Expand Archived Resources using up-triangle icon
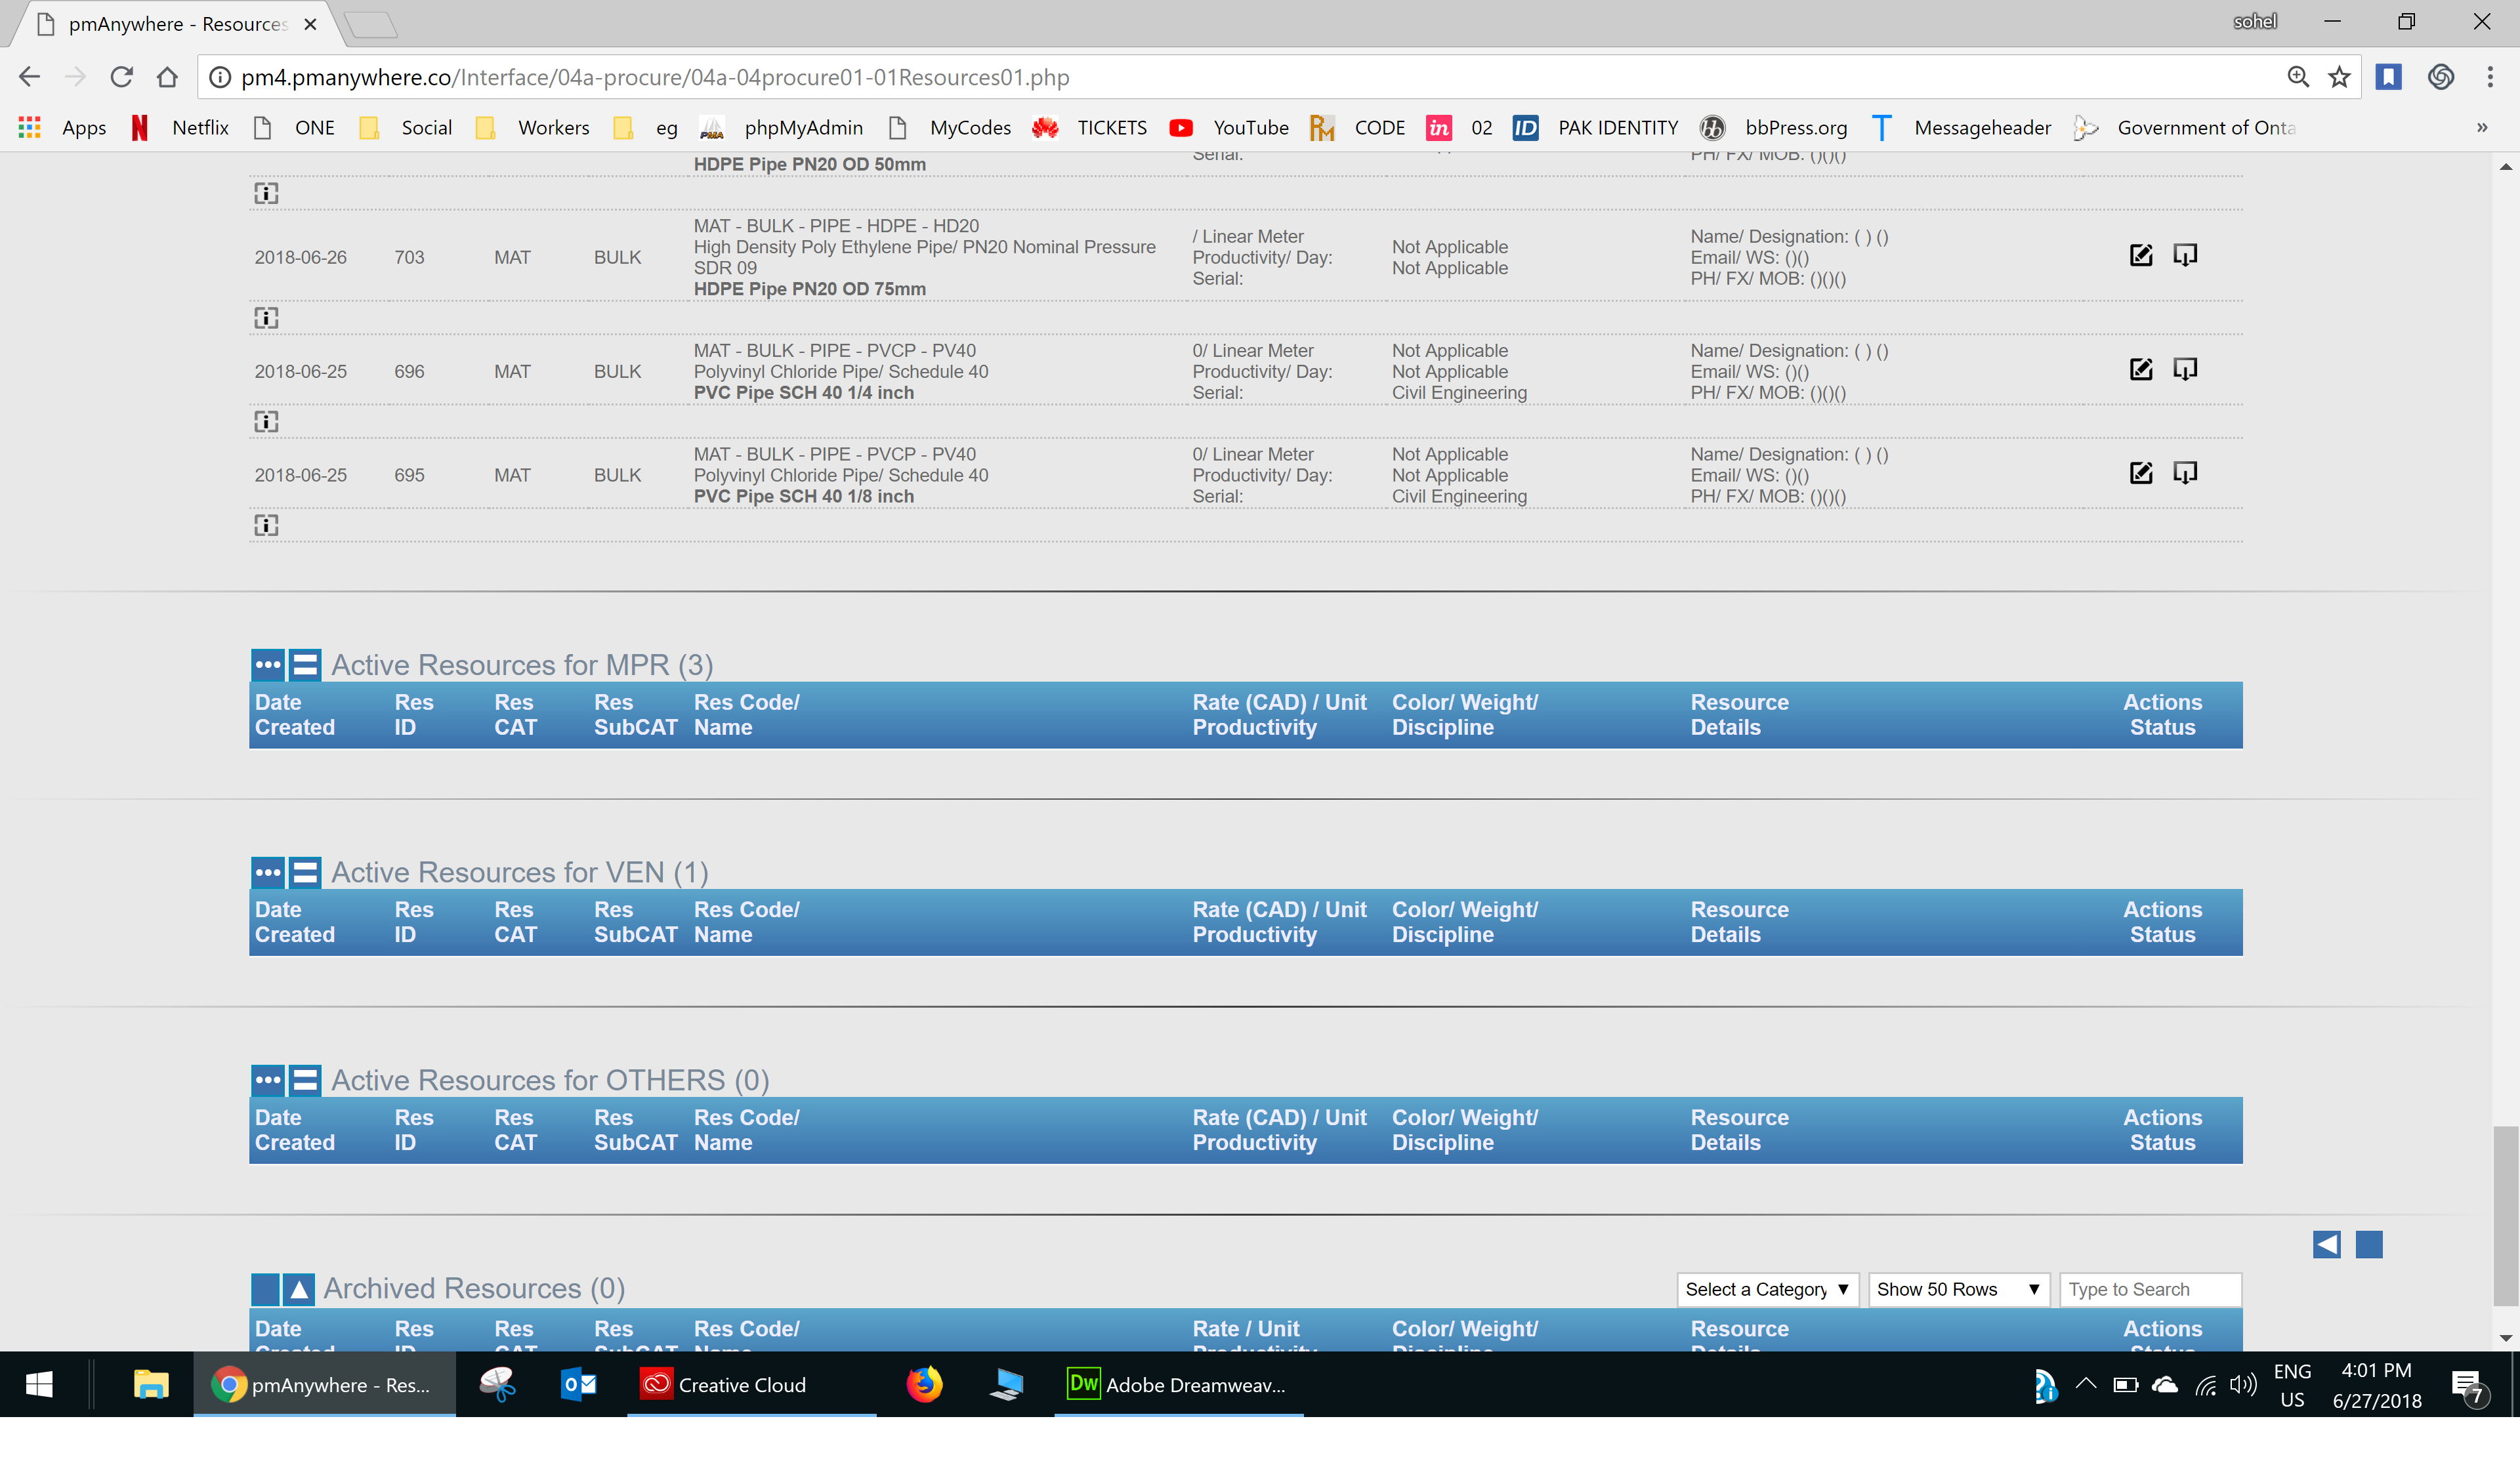Screen dimensions: 2520x1463 click(x=299, y=1289)
